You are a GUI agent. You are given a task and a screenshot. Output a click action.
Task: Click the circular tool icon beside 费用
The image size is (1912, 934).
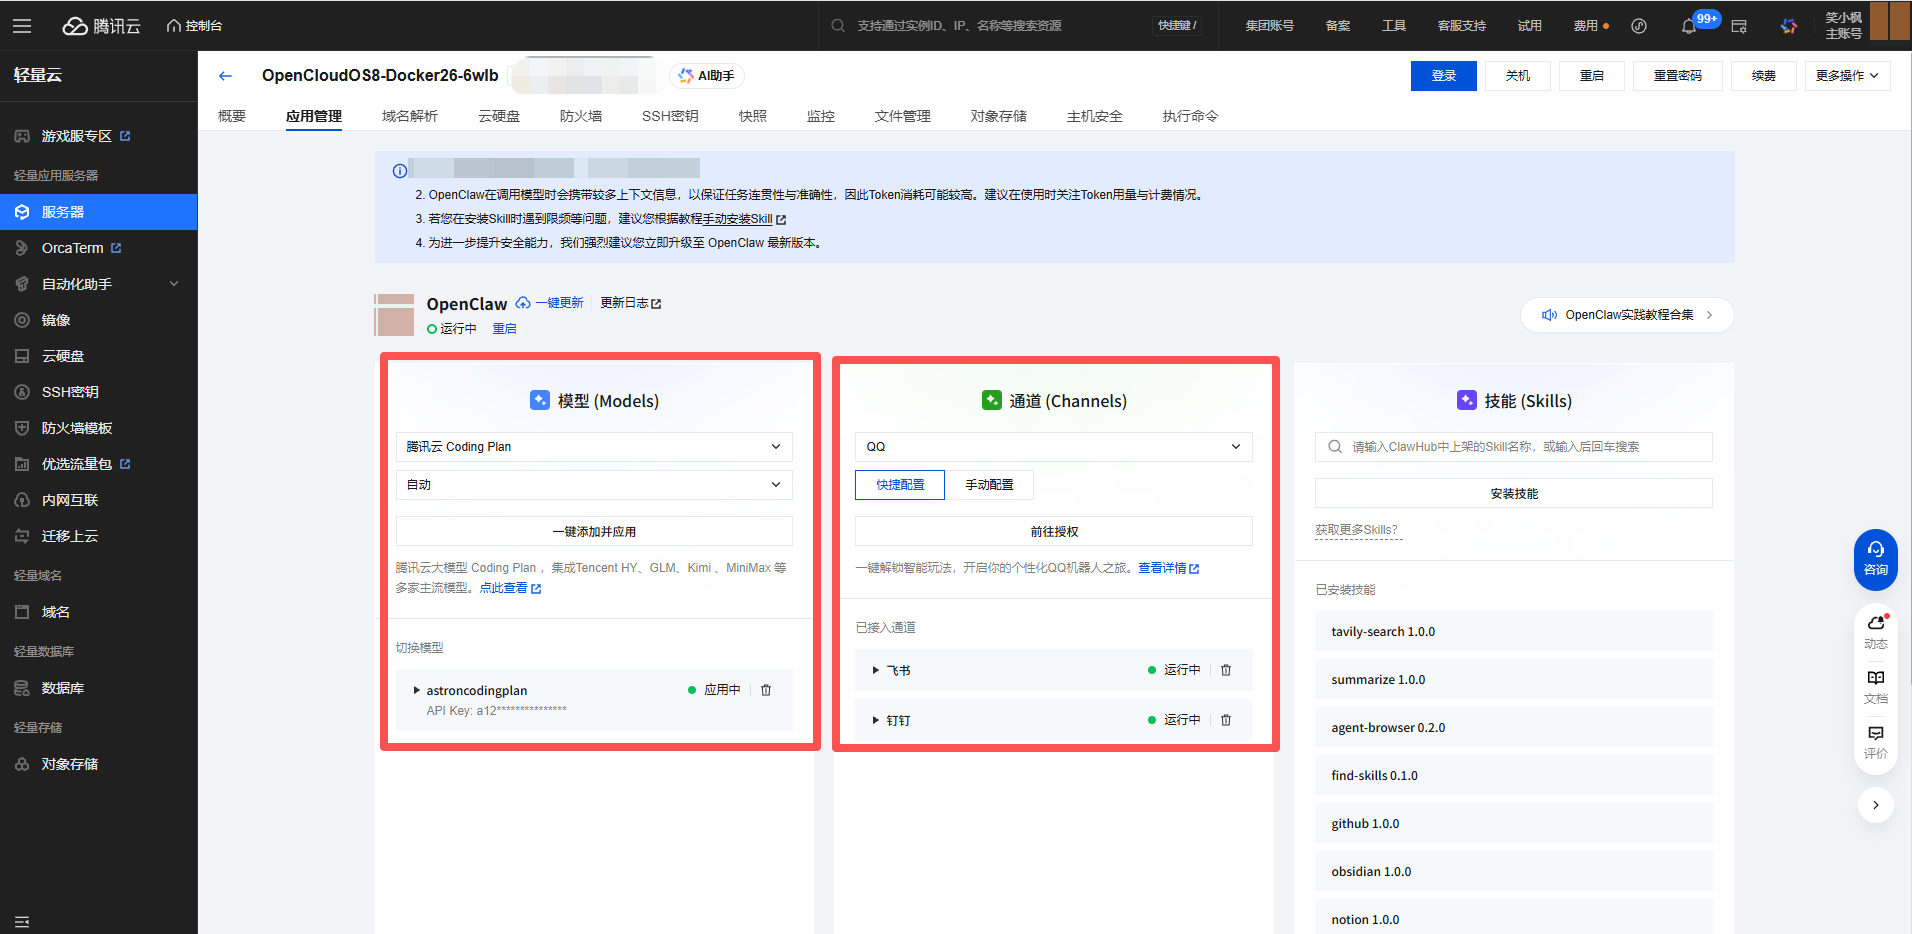pyautogui.click(x=1639, y=26)
